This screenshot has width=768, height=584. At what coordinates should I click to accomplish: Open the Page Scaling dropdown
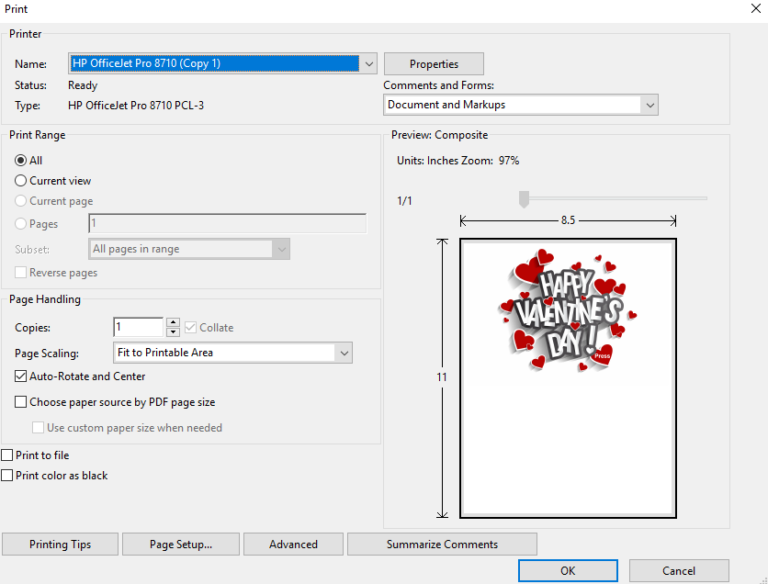tap(344, 353)
